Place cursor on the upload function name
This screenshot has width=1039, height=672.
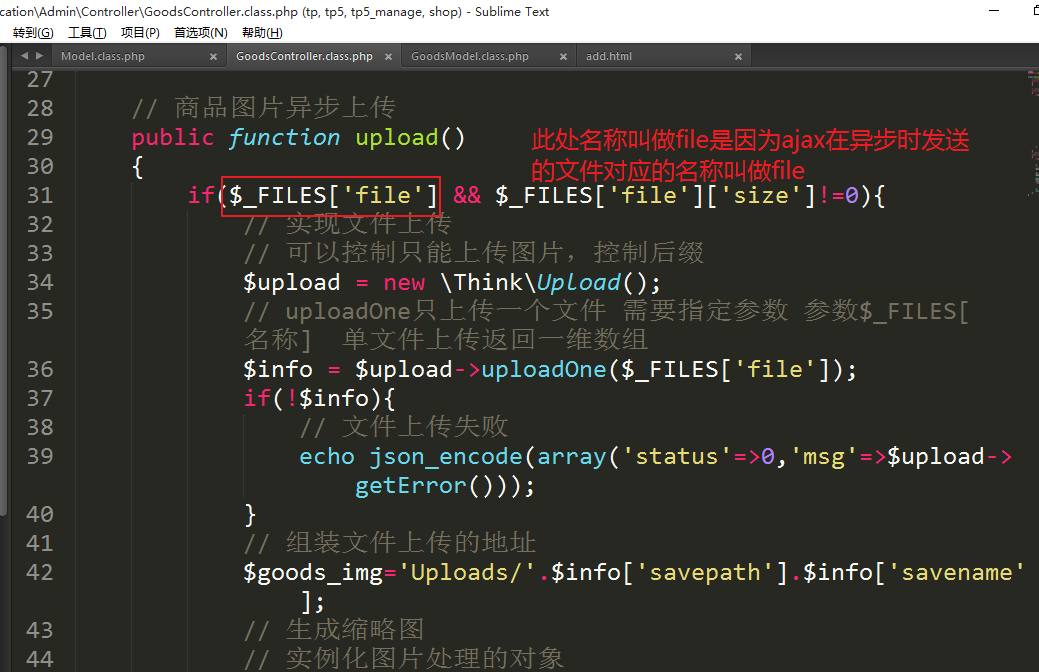click(x=397, y=138)
